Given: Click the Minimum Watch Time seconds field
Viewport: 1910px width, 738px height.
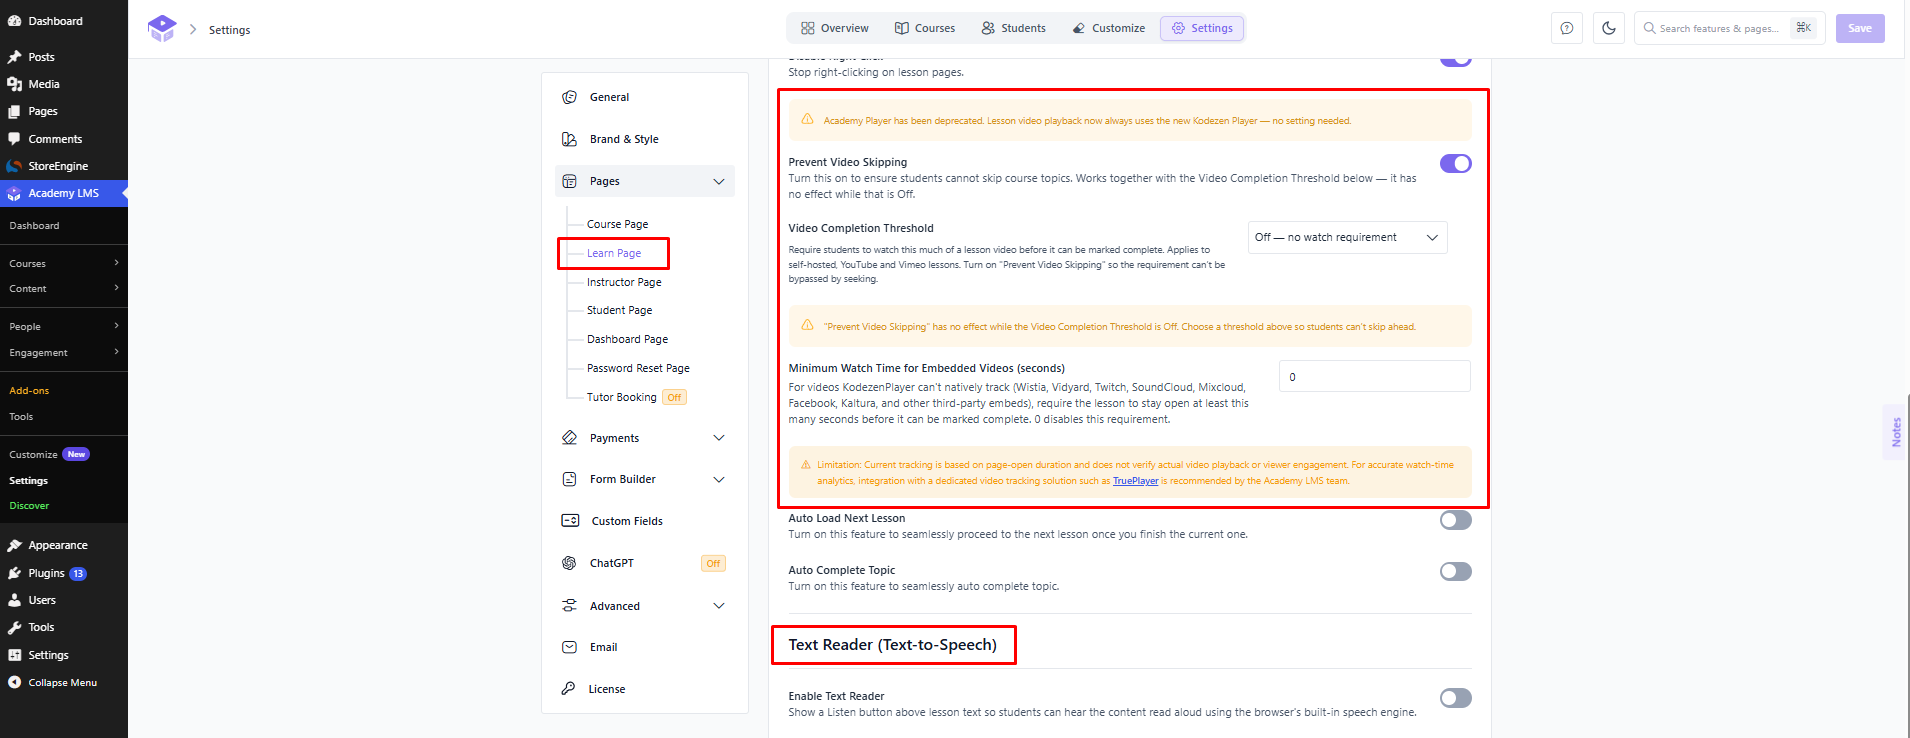Looking at the screenshot, I should pos(1375,376).
